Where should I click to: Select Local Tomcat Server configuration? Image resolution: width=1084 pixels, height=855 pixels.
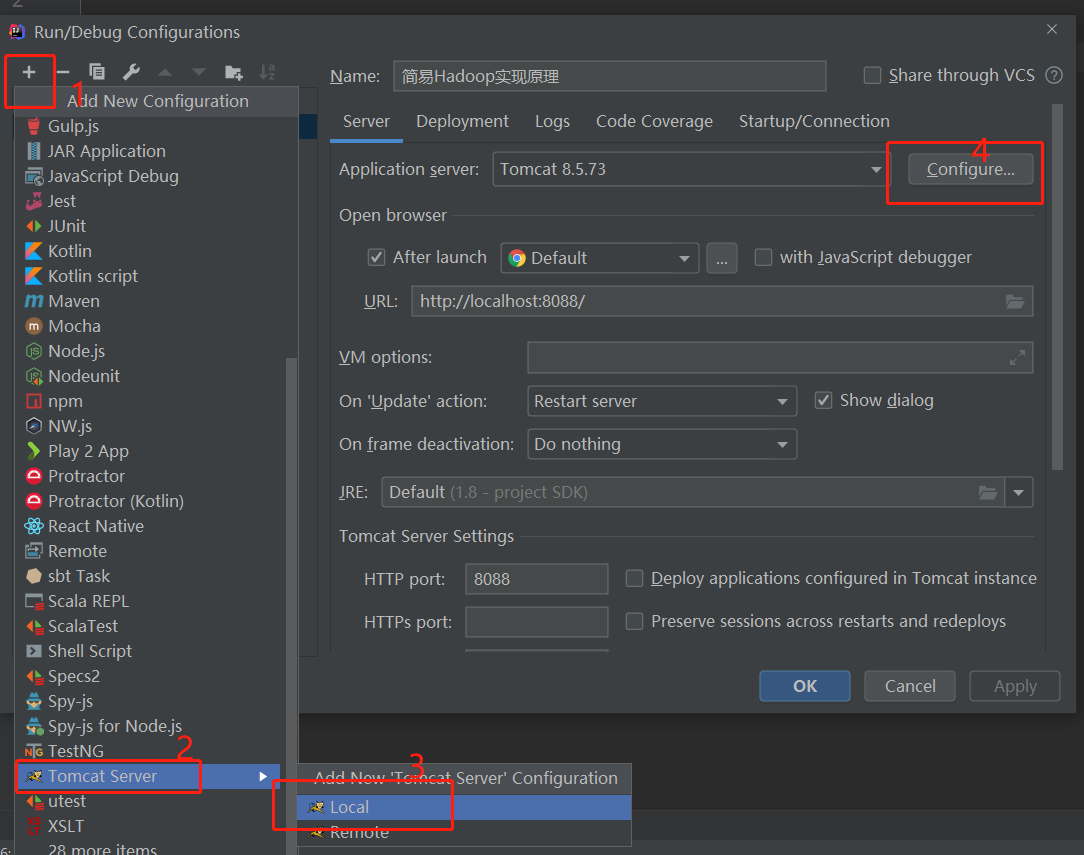[x=464, y=807]
